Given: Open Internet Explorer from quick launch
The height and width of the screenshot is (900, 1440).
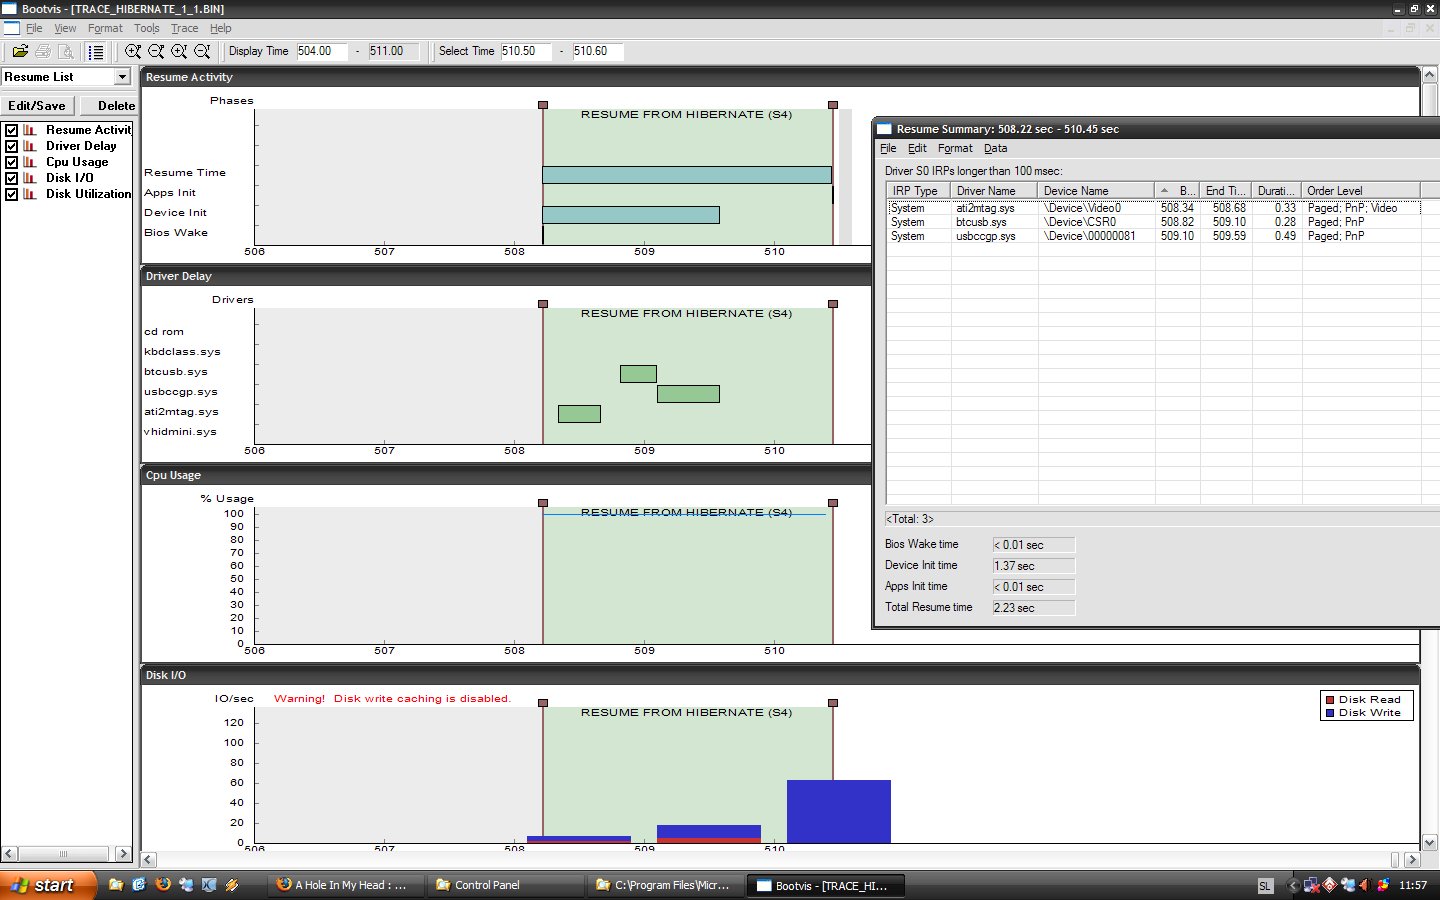Looking at the screenshot, I should [x=139, y=885].
